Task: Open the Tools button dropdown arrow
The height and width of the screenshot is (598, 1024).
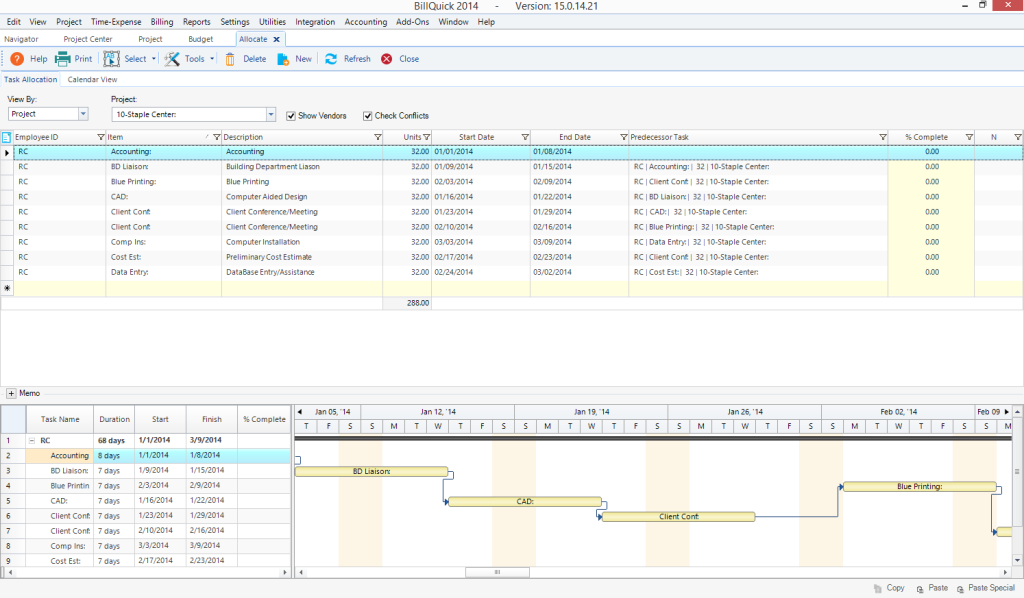Action: [212, 59]
